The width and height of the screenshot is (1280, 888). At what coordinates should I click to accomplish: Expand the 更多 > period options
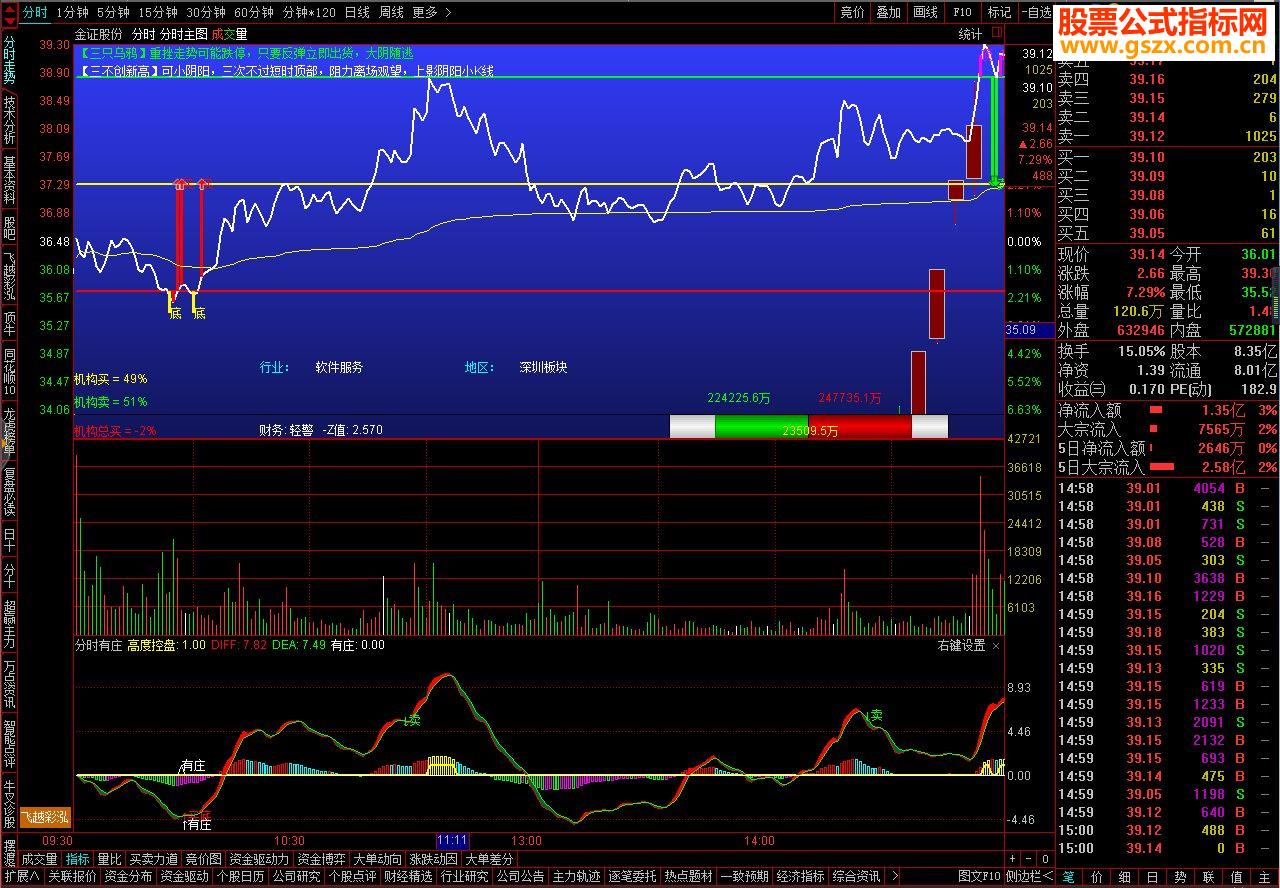pos(431,12)
